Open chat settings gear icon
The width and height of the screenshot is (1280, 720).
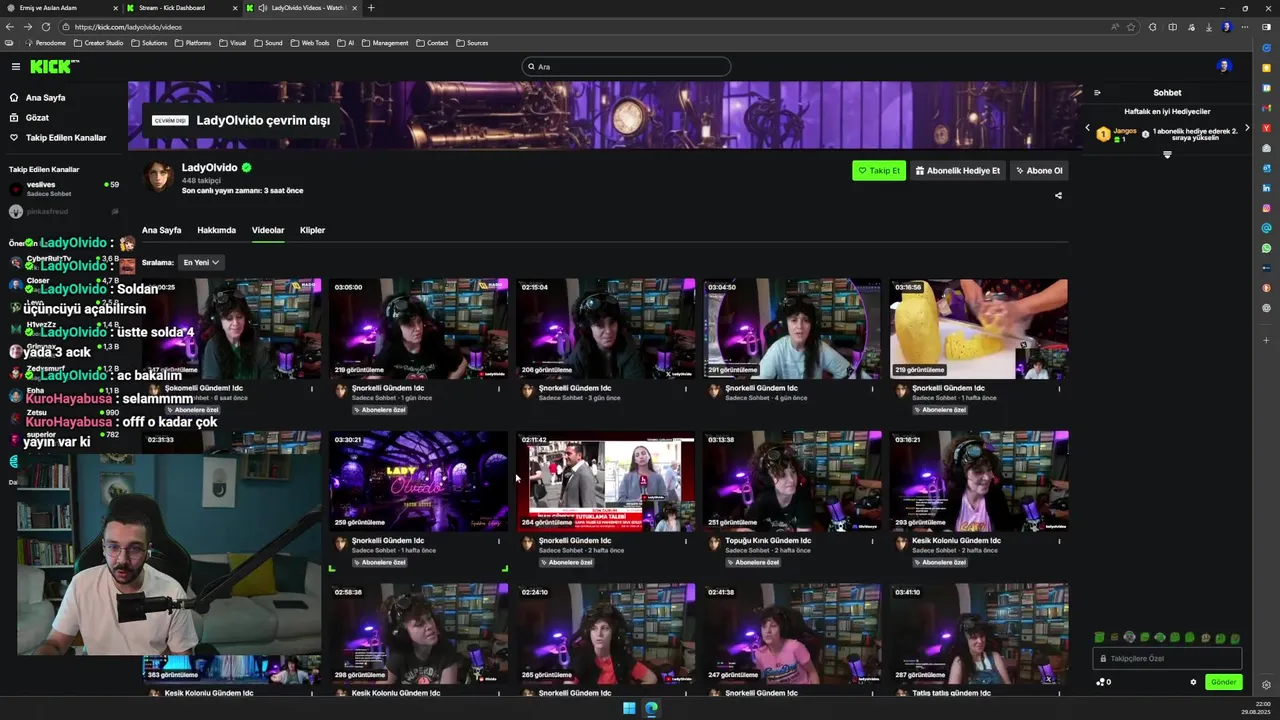pos(1193,682)
